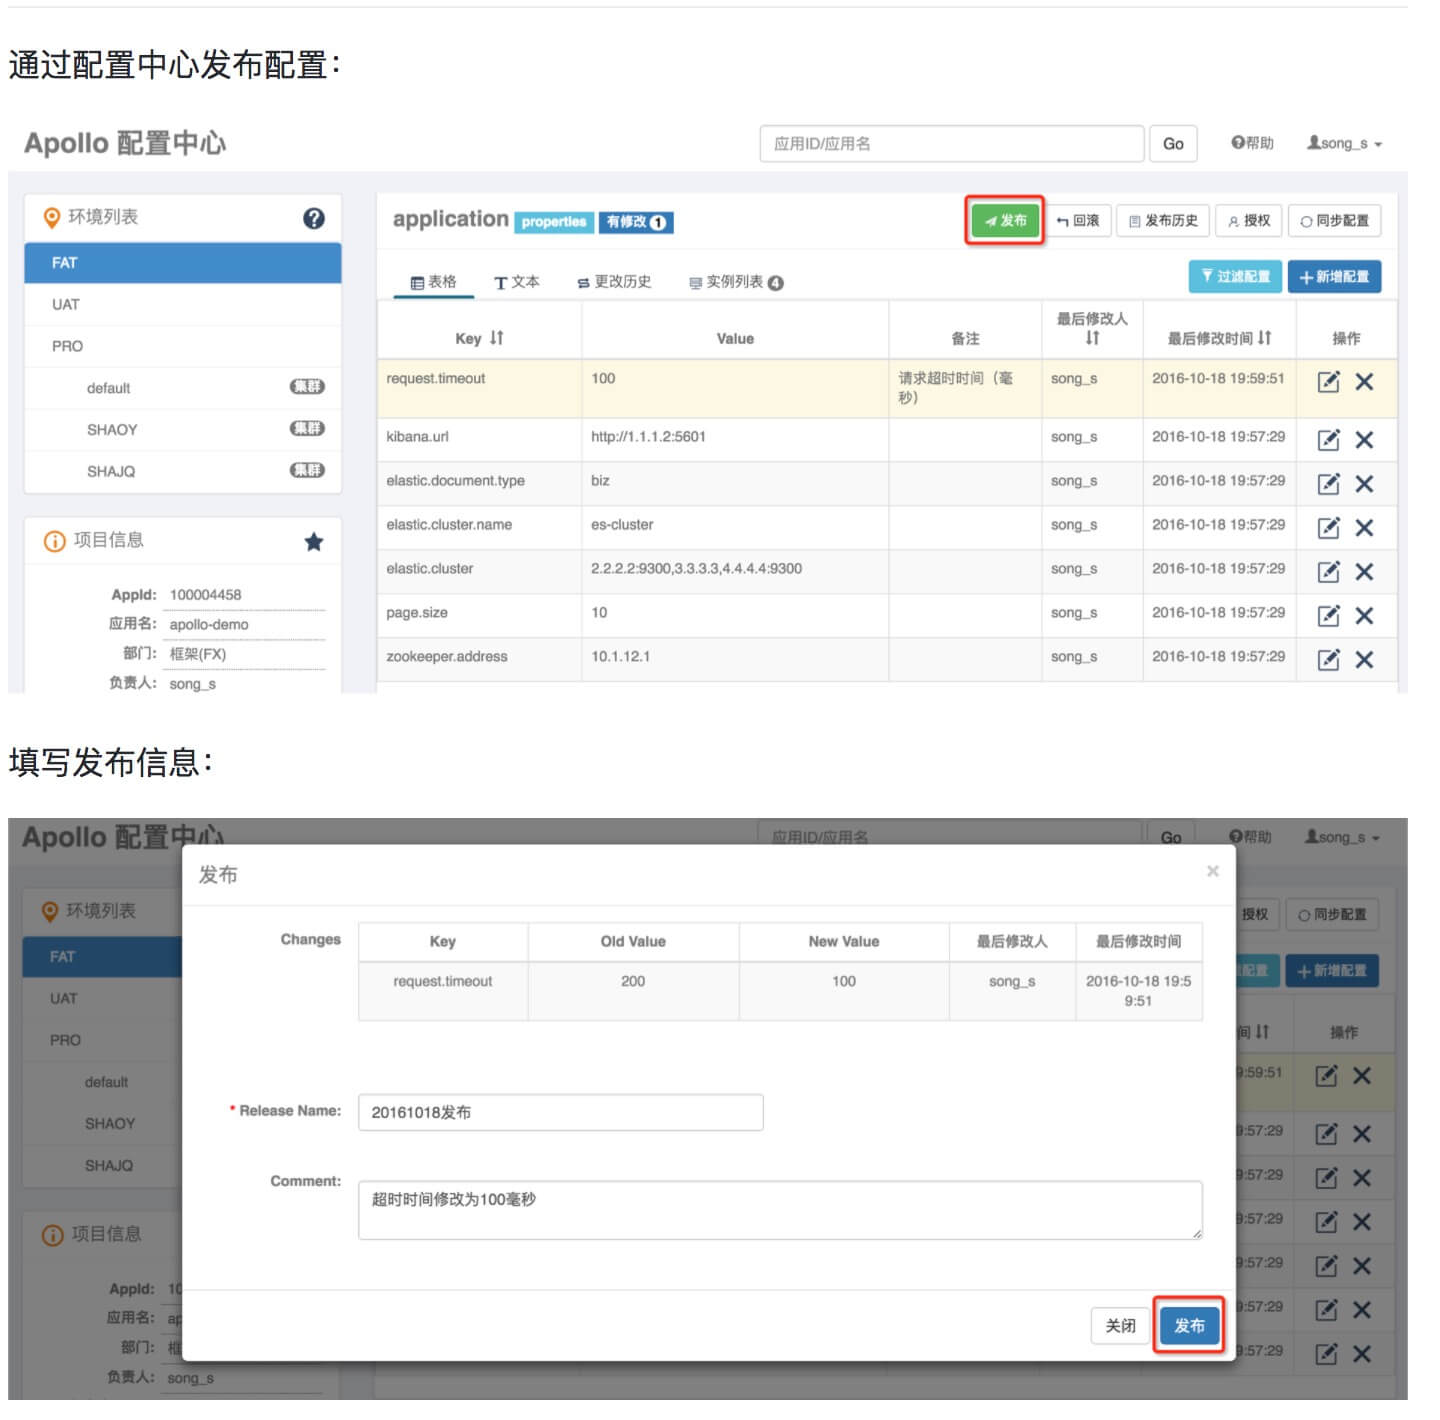This screenshot has width=1440, height=1420.
Task: Edit the page.size config row
Action: point(1328,615)
